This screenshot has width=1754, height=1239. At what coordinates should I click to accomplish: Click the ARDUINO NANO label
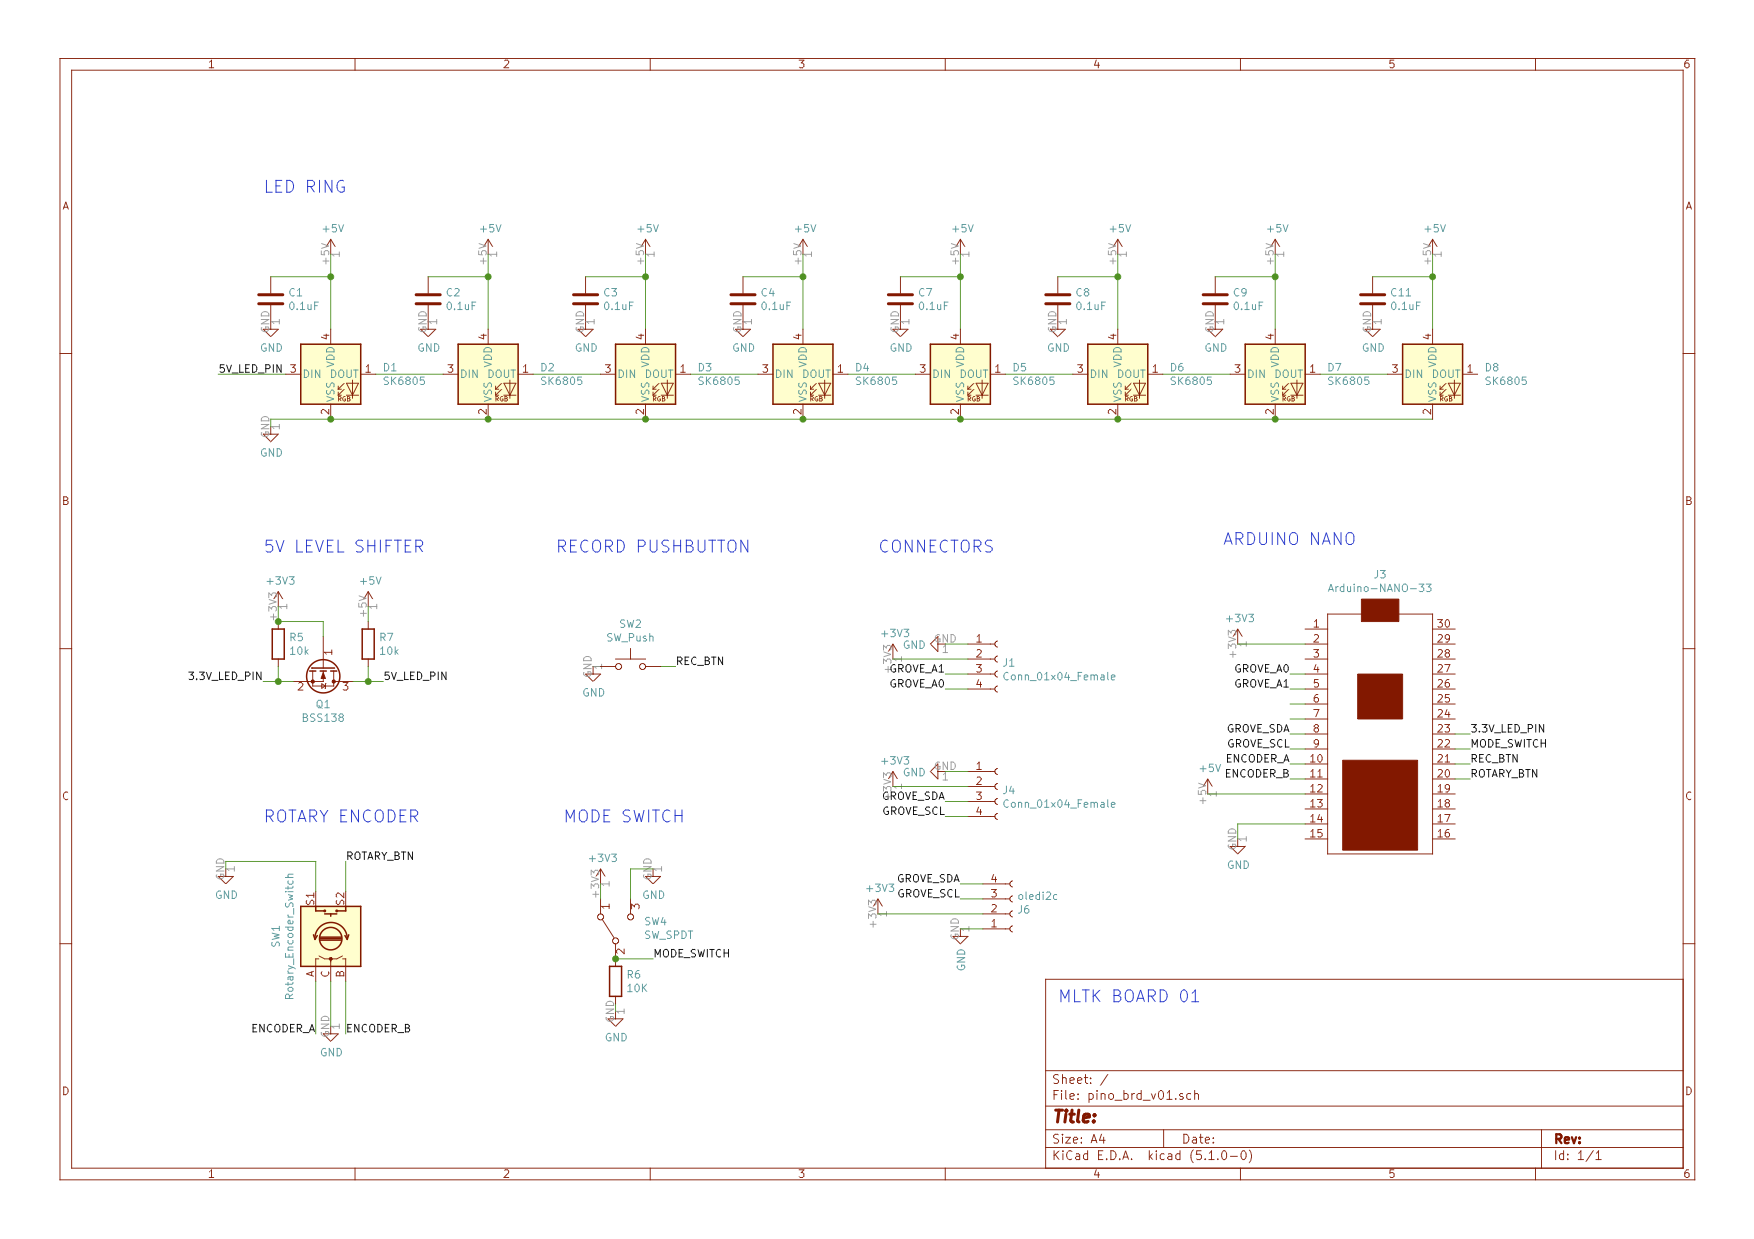(1290, 539)
